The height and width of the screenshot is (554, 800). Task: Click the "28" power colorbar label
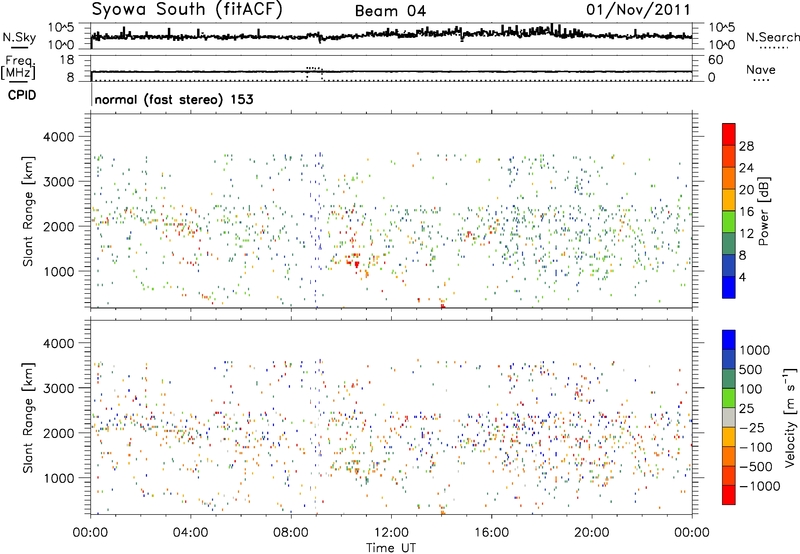tap(746, 146)
